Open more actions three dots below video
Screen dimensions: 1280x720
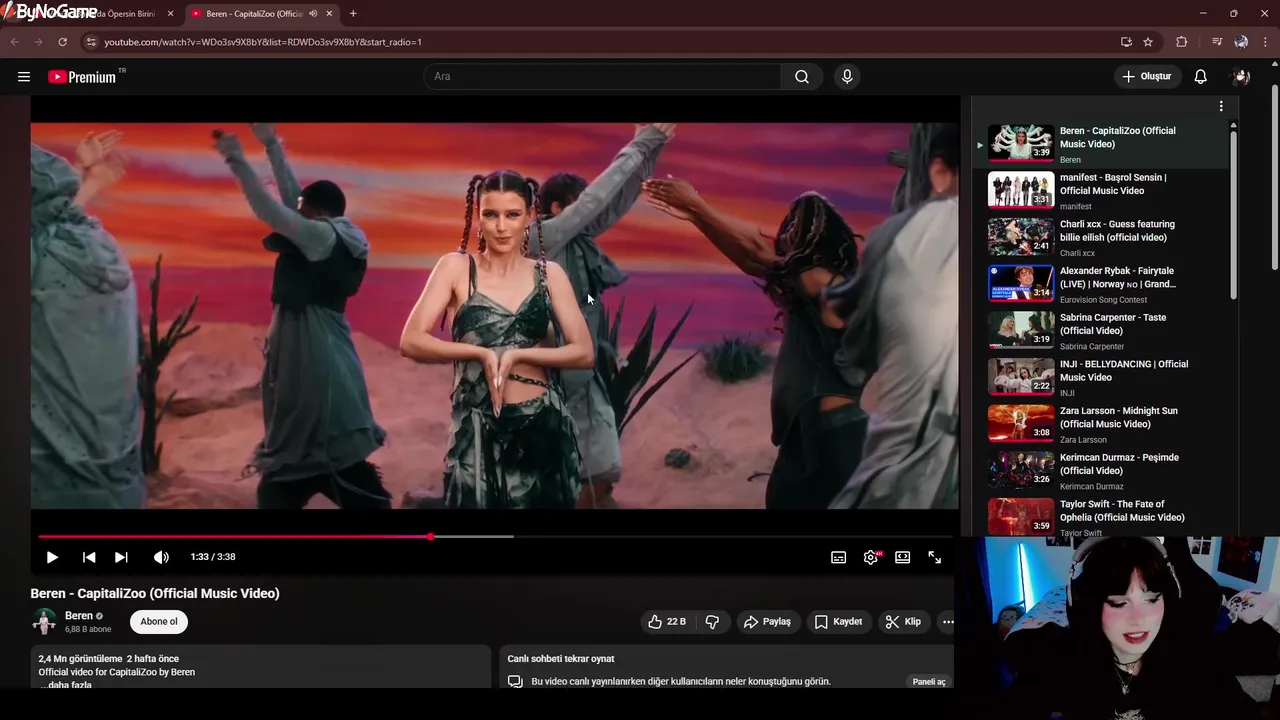[x=947, y=622]
